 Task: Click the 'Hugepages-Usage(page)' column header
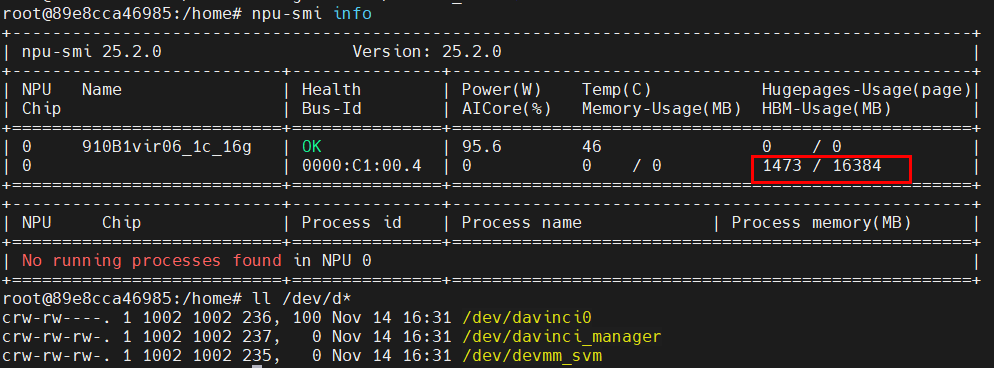tap(867, 89)
